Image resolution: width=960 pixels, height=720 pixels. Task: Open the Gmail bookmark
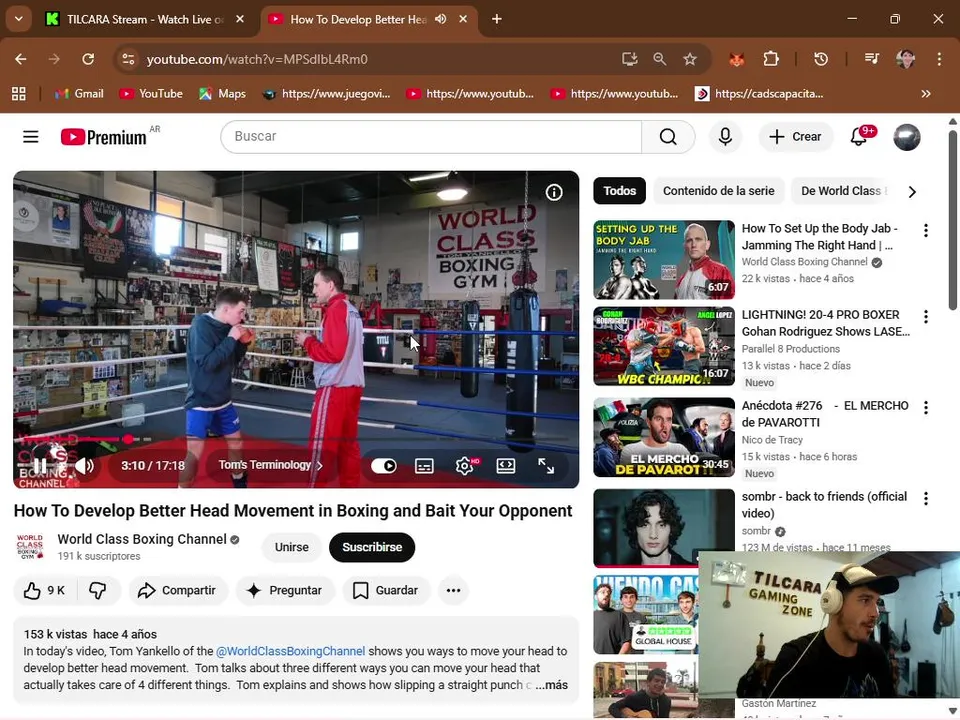click(x=80, y=94)
